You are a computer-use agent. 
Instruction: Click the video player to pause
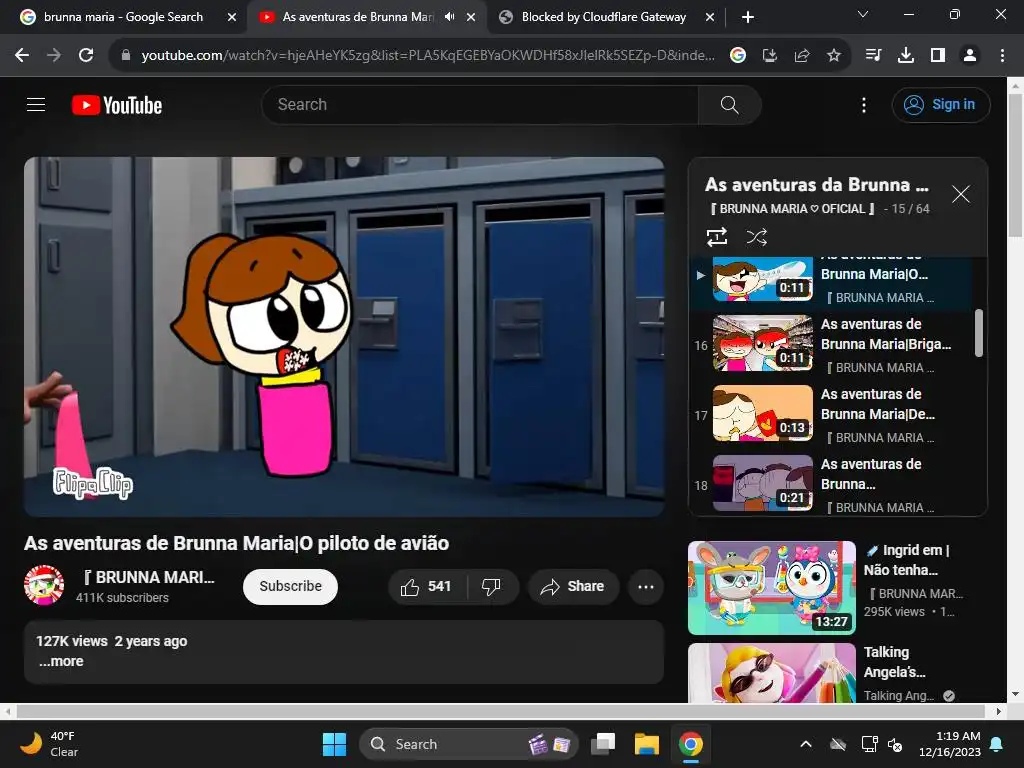tap(344, 336)
